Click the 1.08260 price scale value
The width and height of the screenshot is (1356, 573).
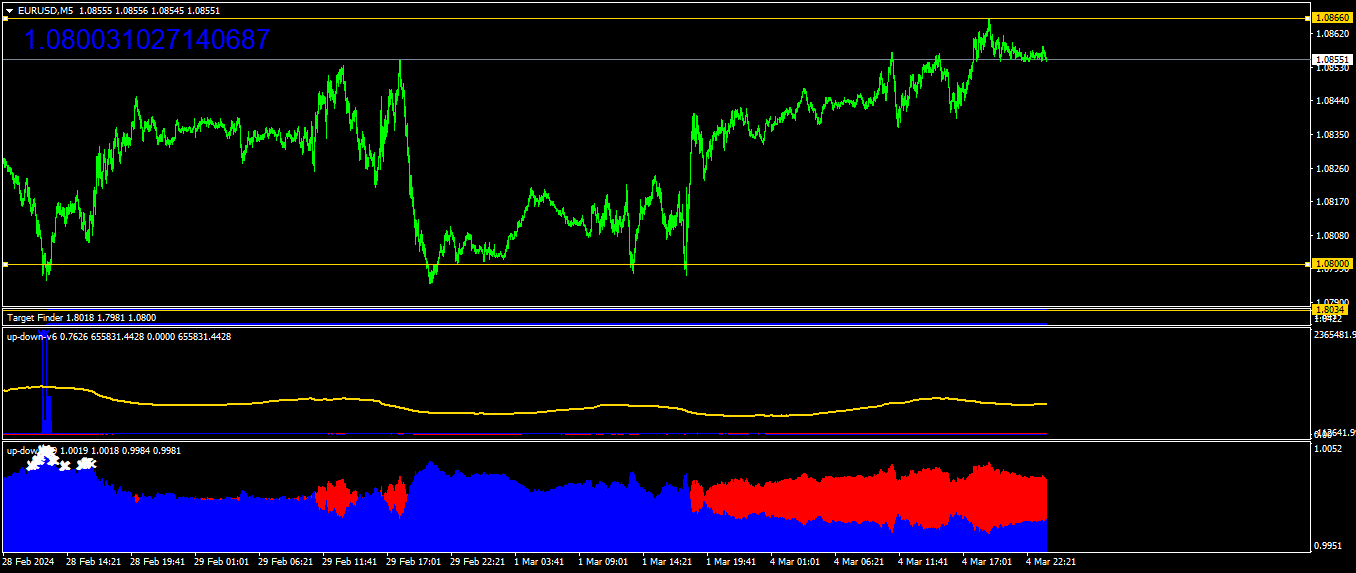tap(1334, 169)
